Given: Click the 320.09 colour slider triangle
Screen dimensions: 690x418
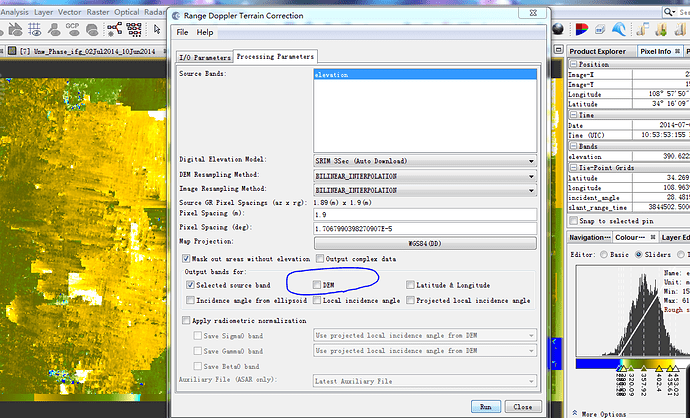Looking at the screenshot, I should [x=631, y=368].
